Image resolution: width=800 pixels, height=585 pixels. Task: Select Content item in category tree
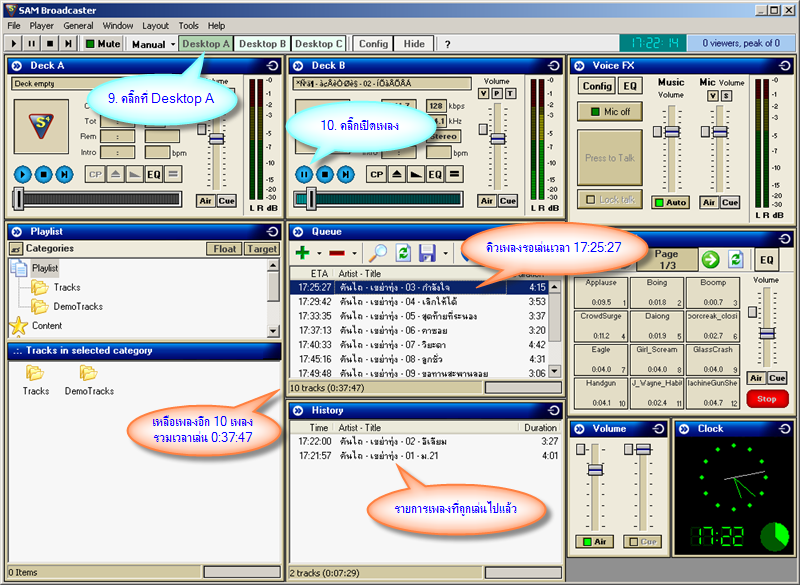pyautogui.click(x=47, y=325)
